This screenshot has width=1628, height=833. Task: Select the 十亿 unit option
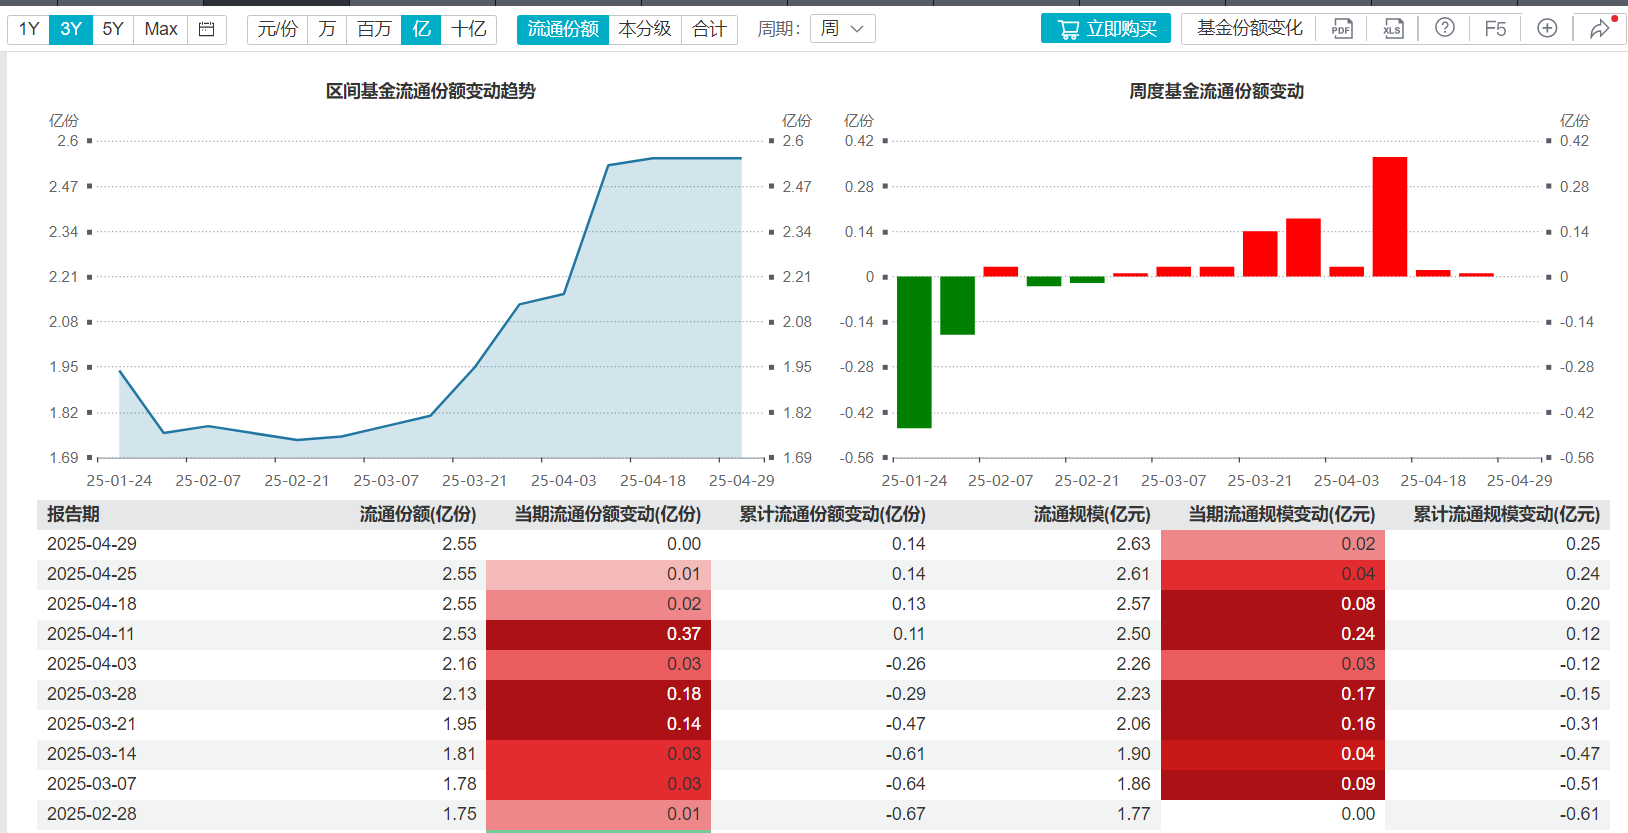469,29
